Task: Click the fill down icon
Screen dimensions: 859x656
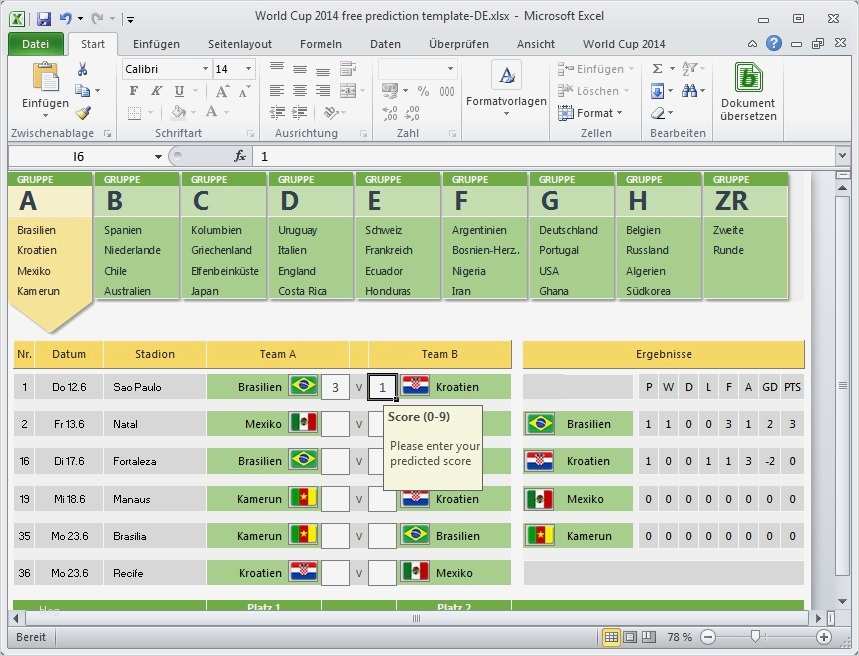Action: click(x=657, y=91)
